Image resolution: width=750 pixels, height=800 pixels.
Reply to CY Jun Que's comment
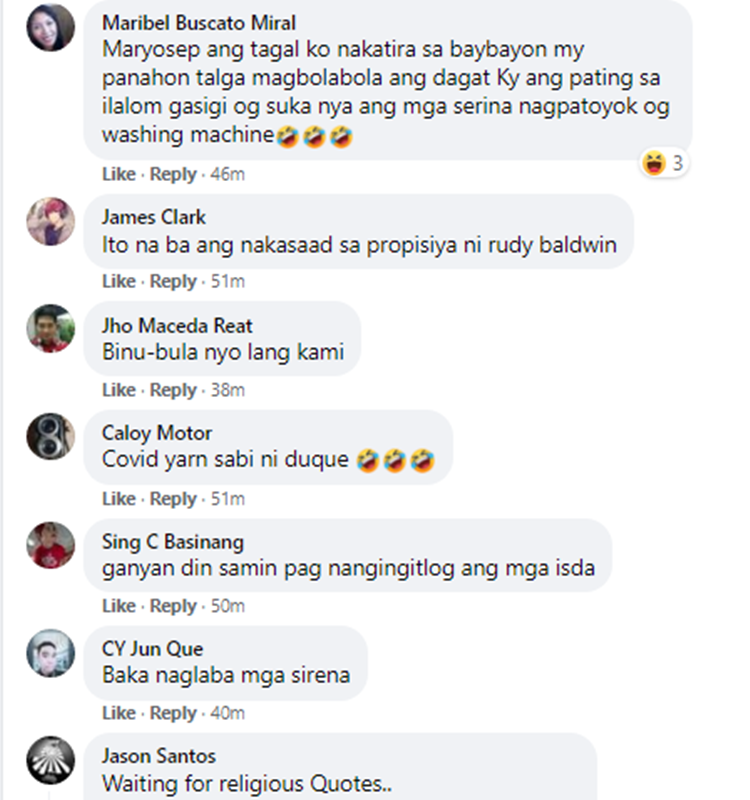click(173, 713)
